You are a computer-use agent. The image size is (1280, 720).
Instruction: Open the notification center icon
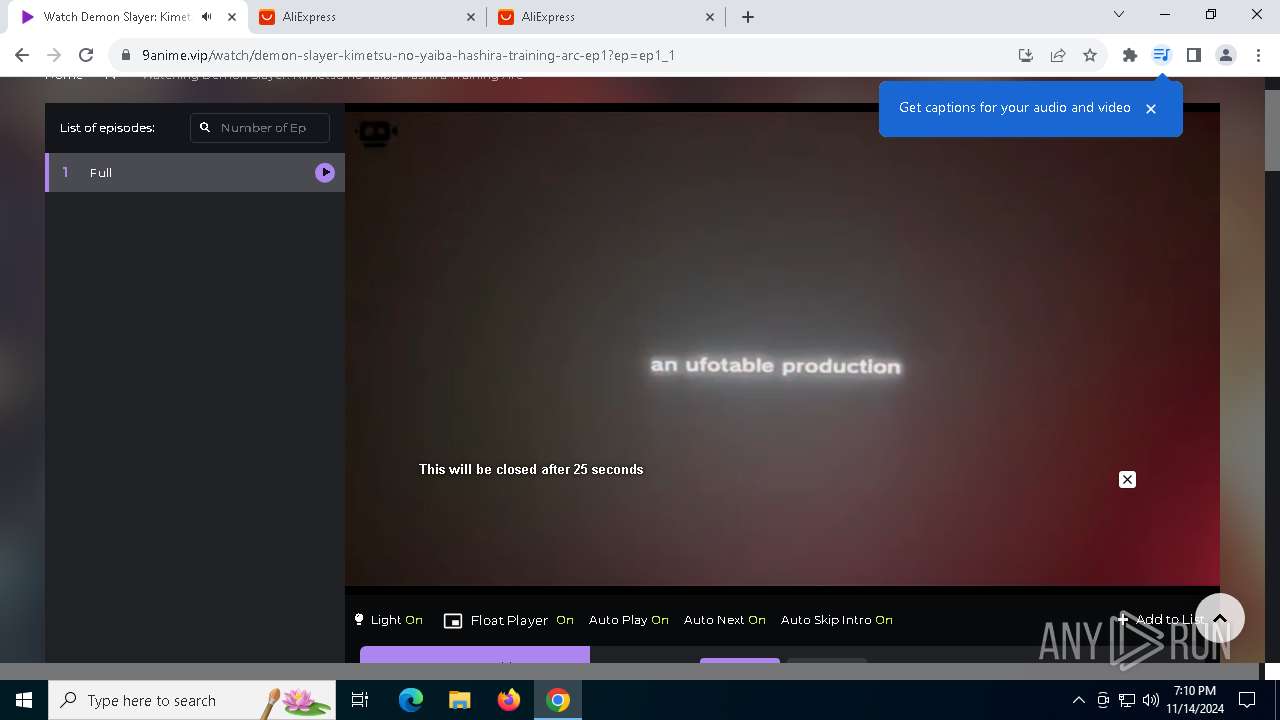(x=1247, y=700)
